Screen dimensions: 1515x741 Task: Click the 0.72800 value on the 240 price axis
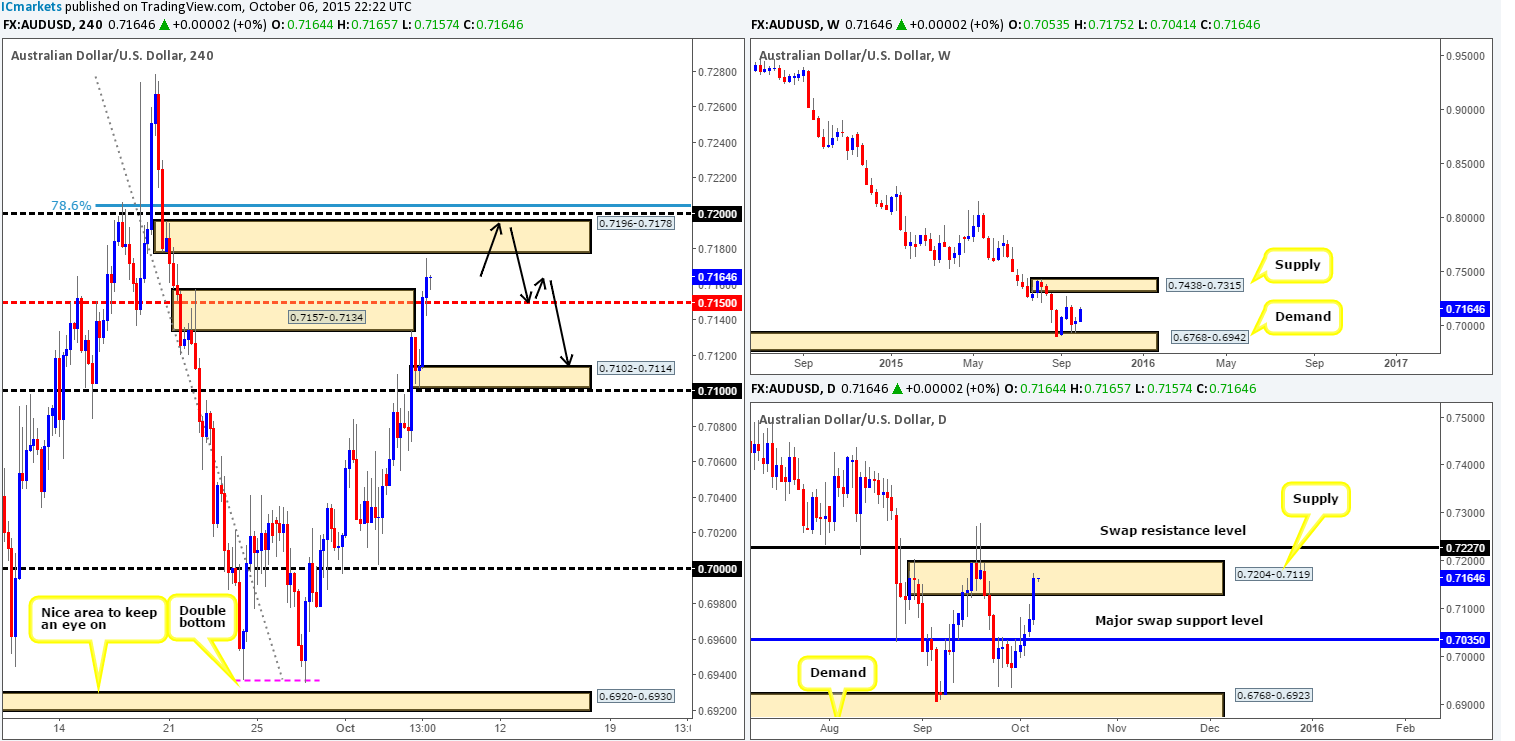(717, 71)
